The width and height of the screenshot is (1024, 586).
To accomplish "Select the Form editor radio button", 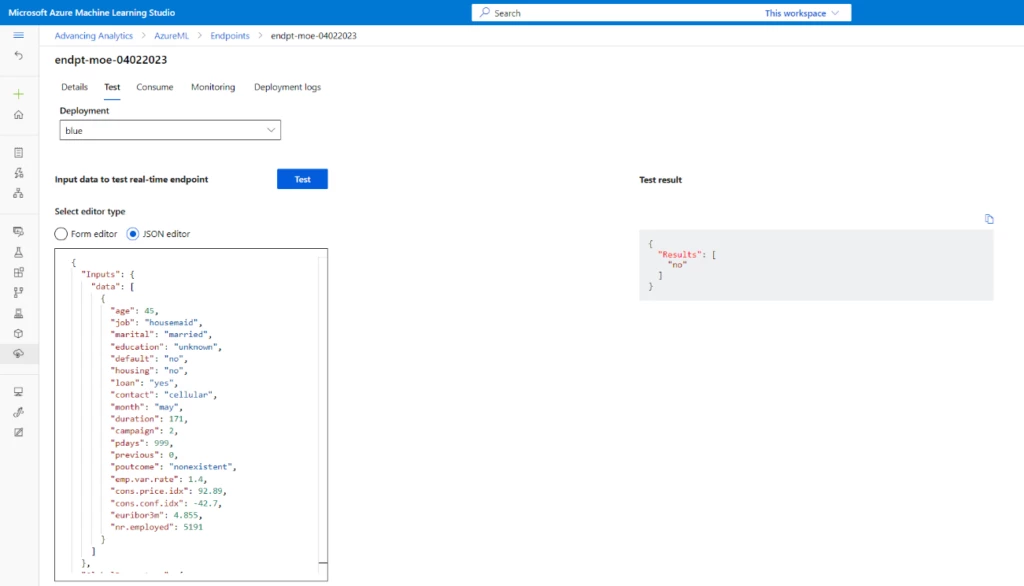I will tap(60, 233).
